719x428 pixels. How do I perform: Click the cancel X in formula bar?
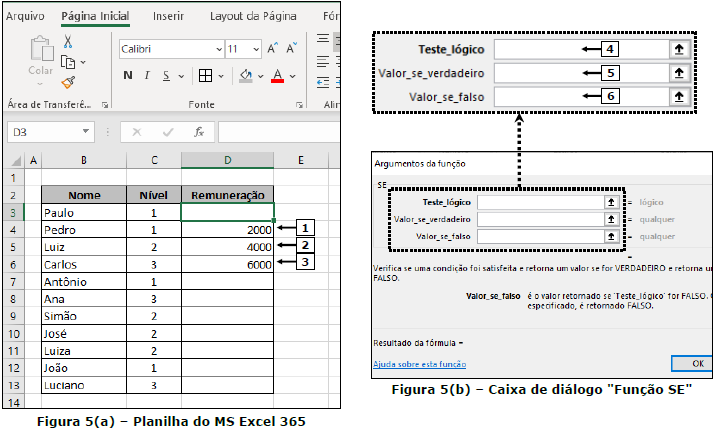tap(137, 132)
